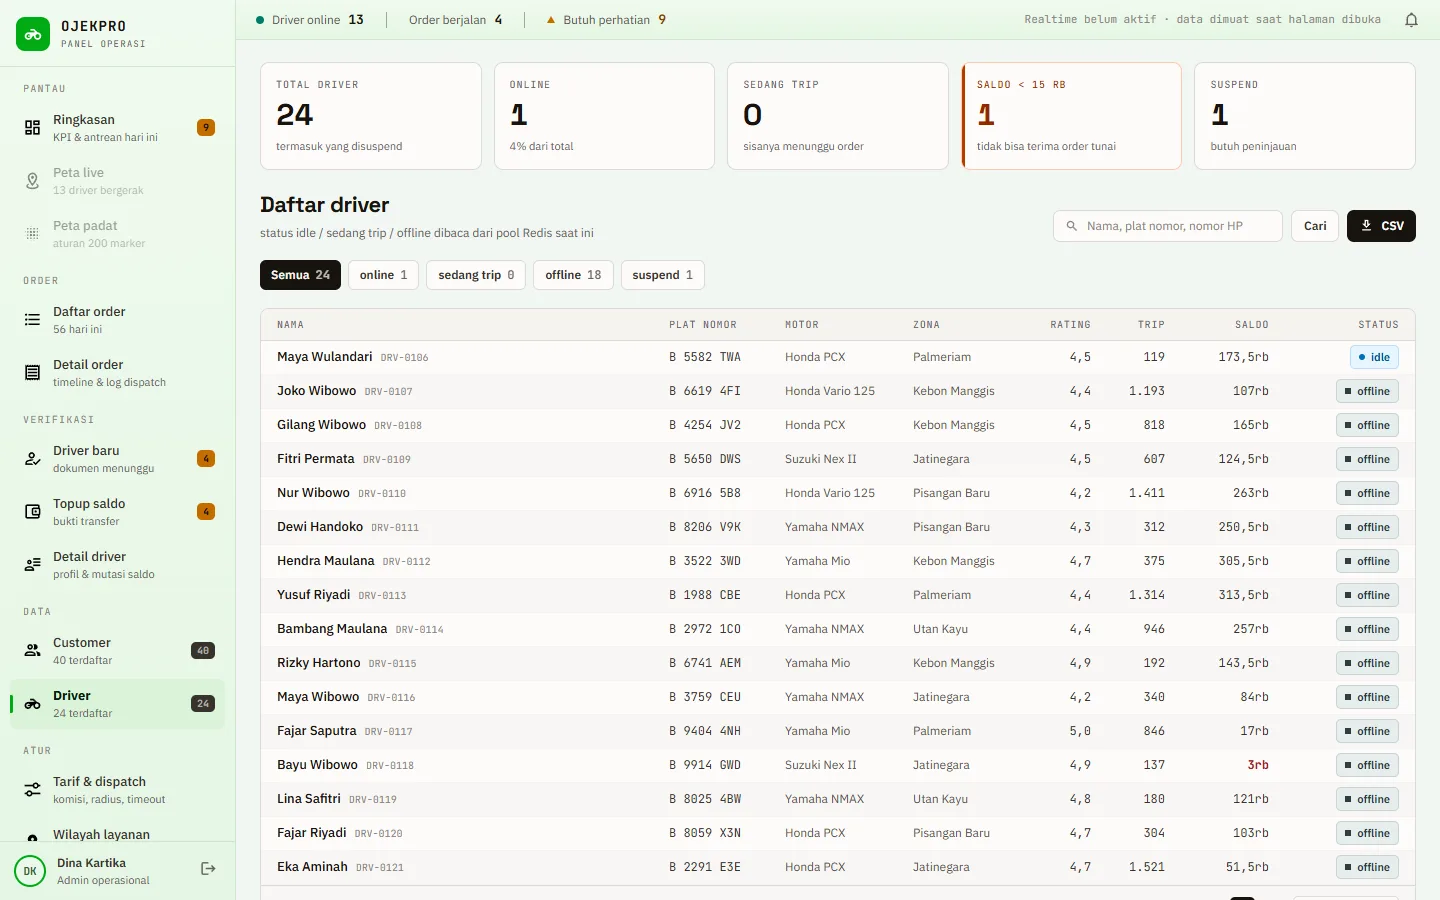Click the Cari search button

(x=1315, y=226)
